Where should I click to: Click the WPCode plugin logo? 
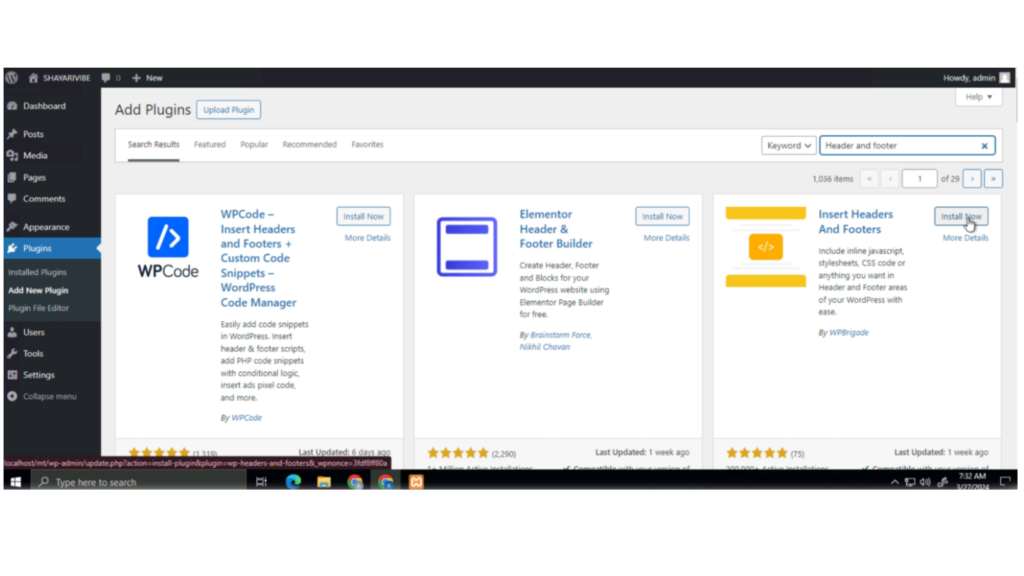(x=168, y=247)
